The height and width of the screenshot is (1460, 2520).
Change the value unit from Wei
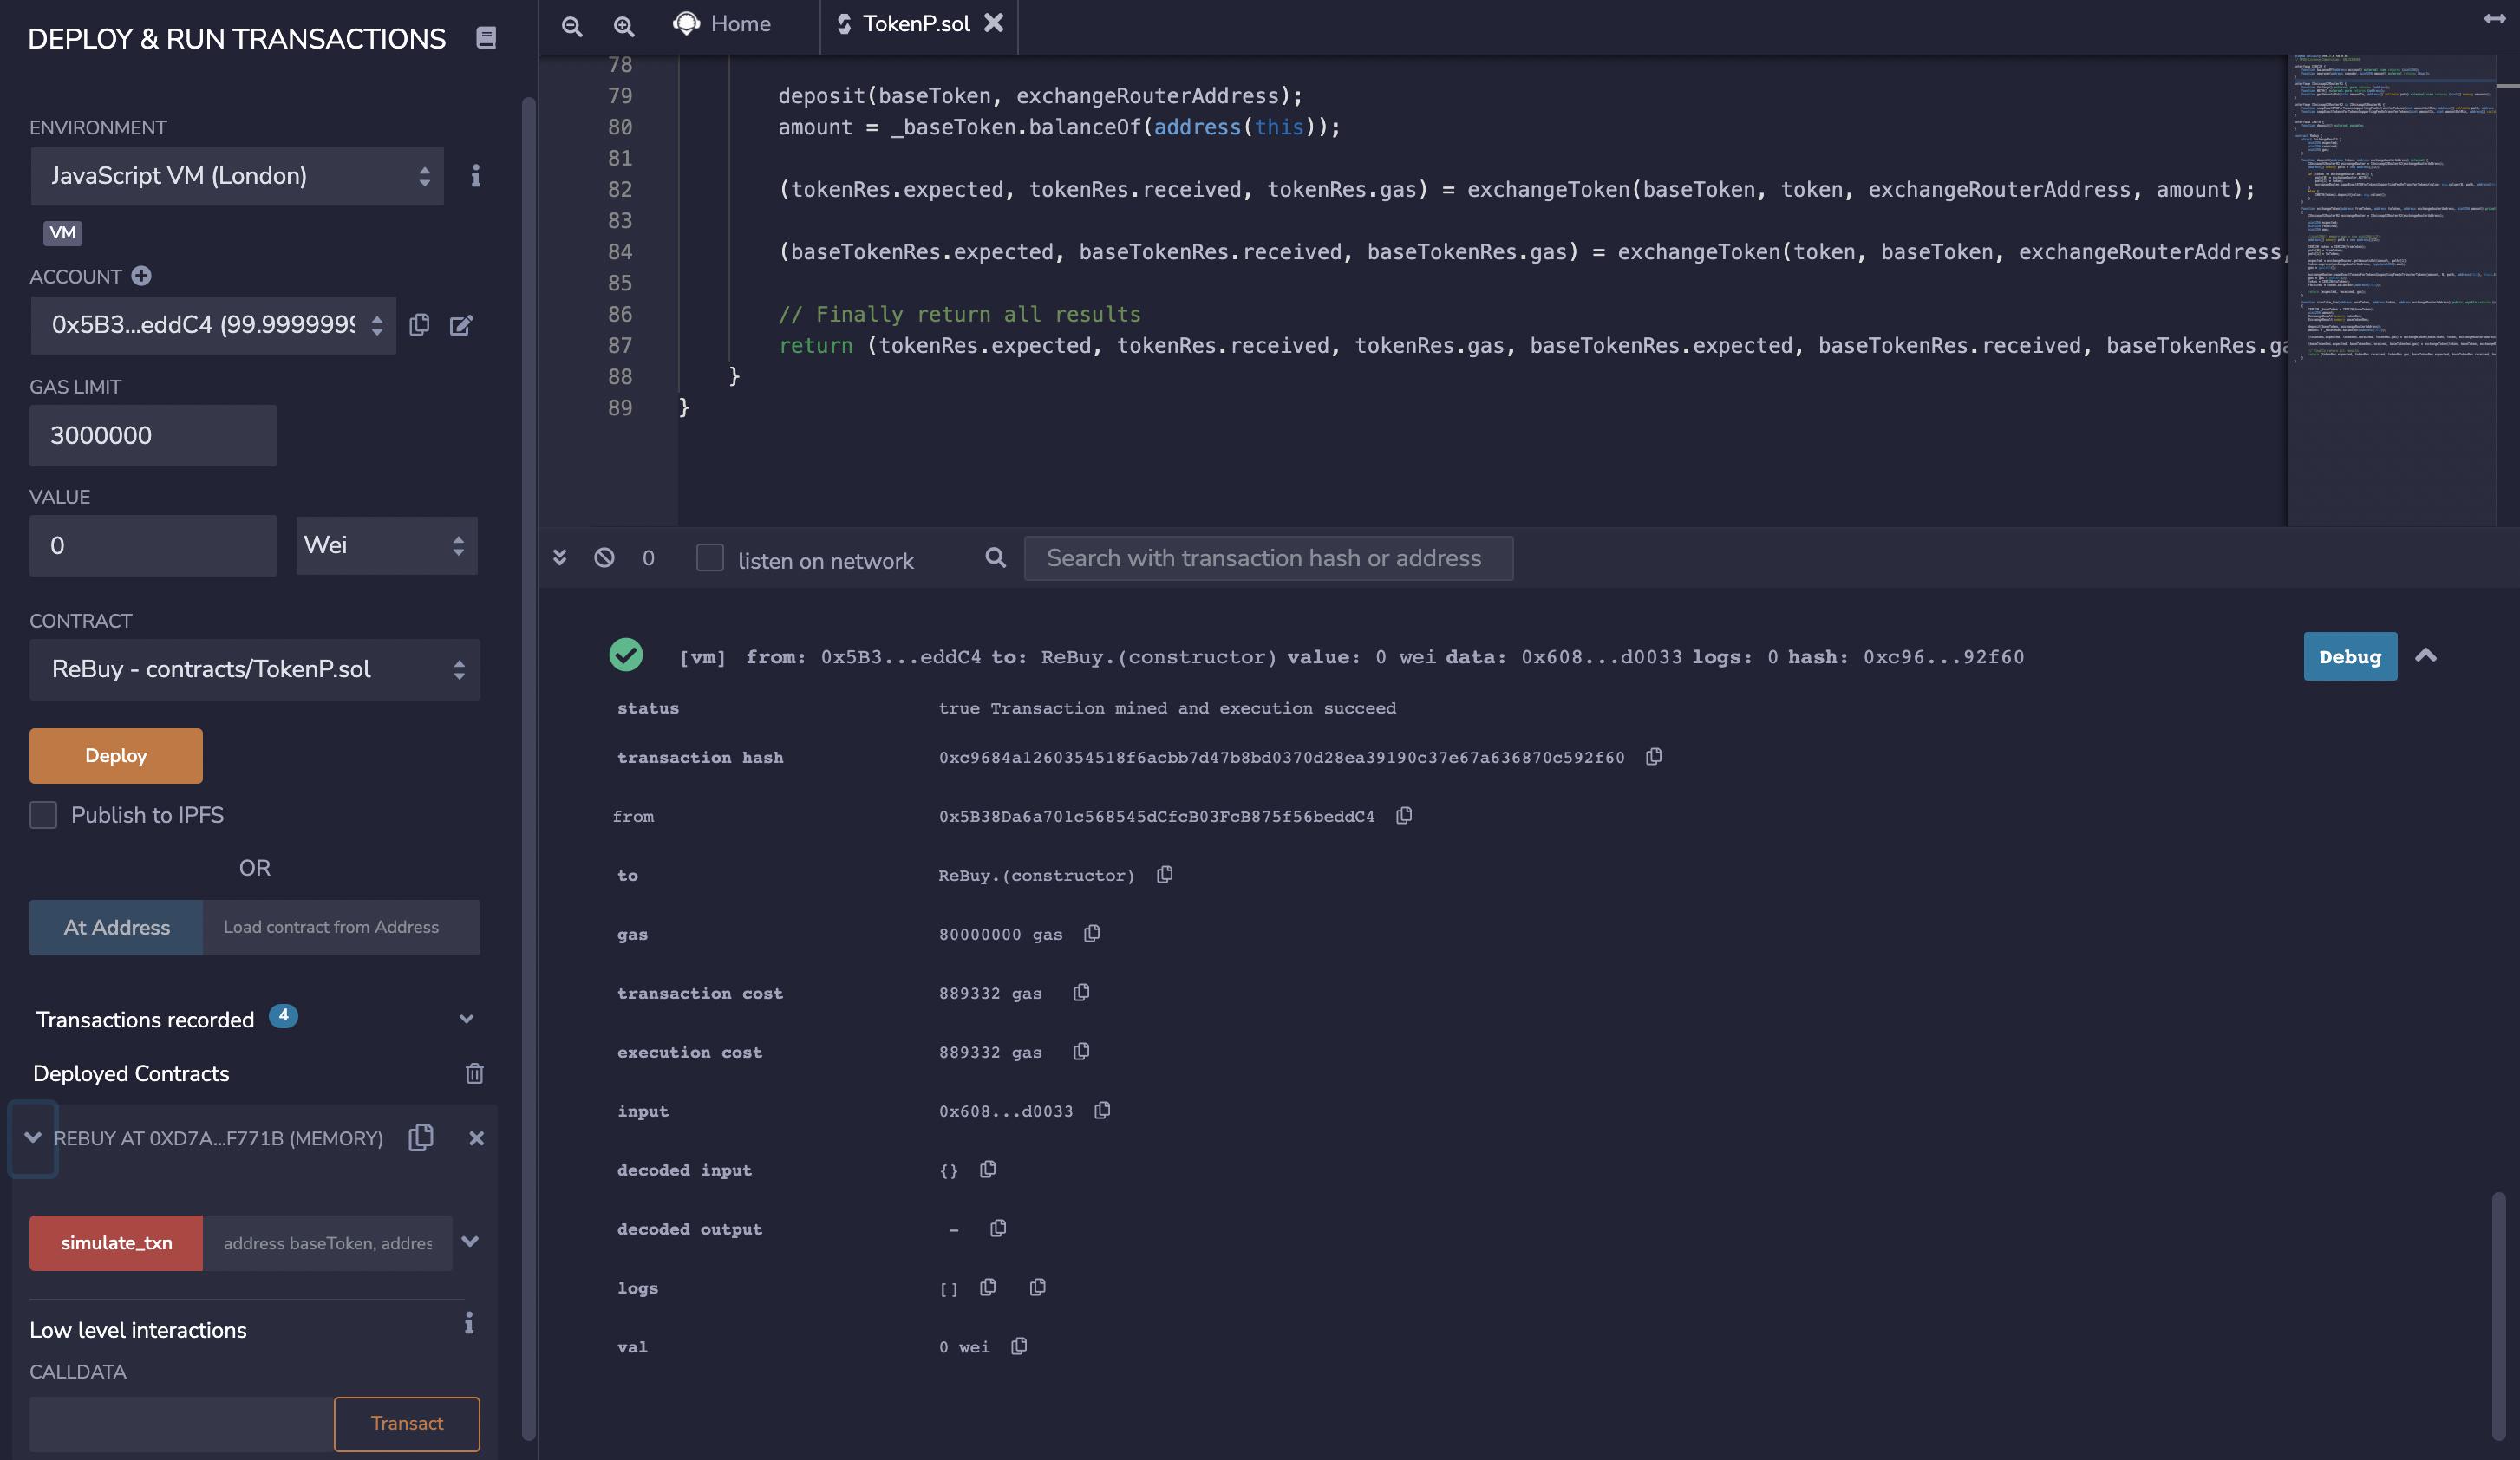click(x=386, y=545)
